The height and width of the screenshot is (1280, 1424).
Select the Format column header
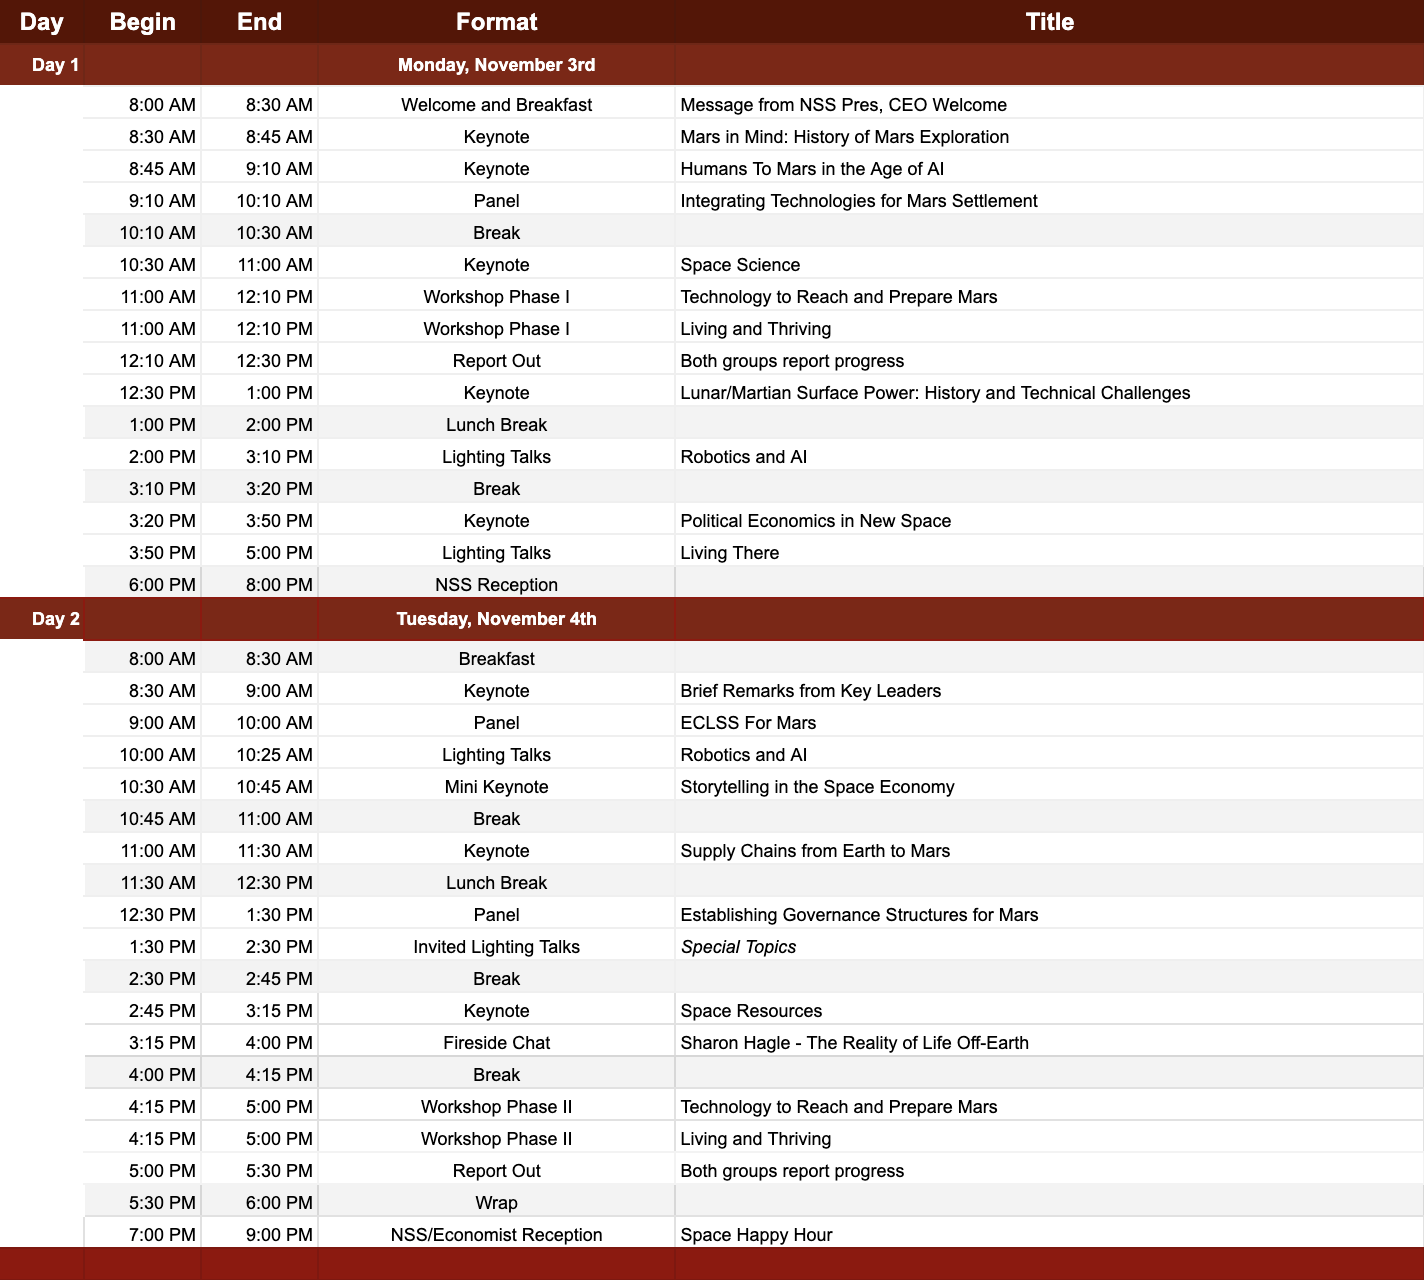coord(496,22)
